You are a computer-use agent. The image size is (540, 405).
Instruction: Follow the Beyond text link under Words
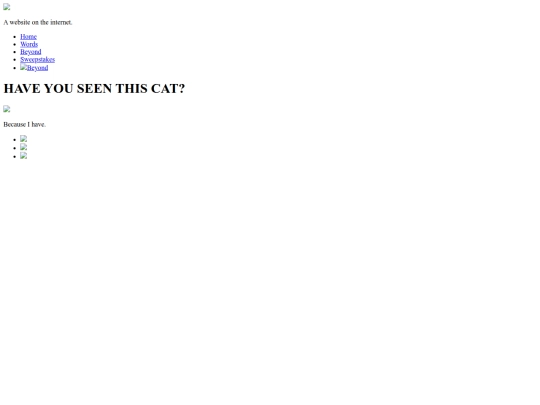[x=31, y=52]
